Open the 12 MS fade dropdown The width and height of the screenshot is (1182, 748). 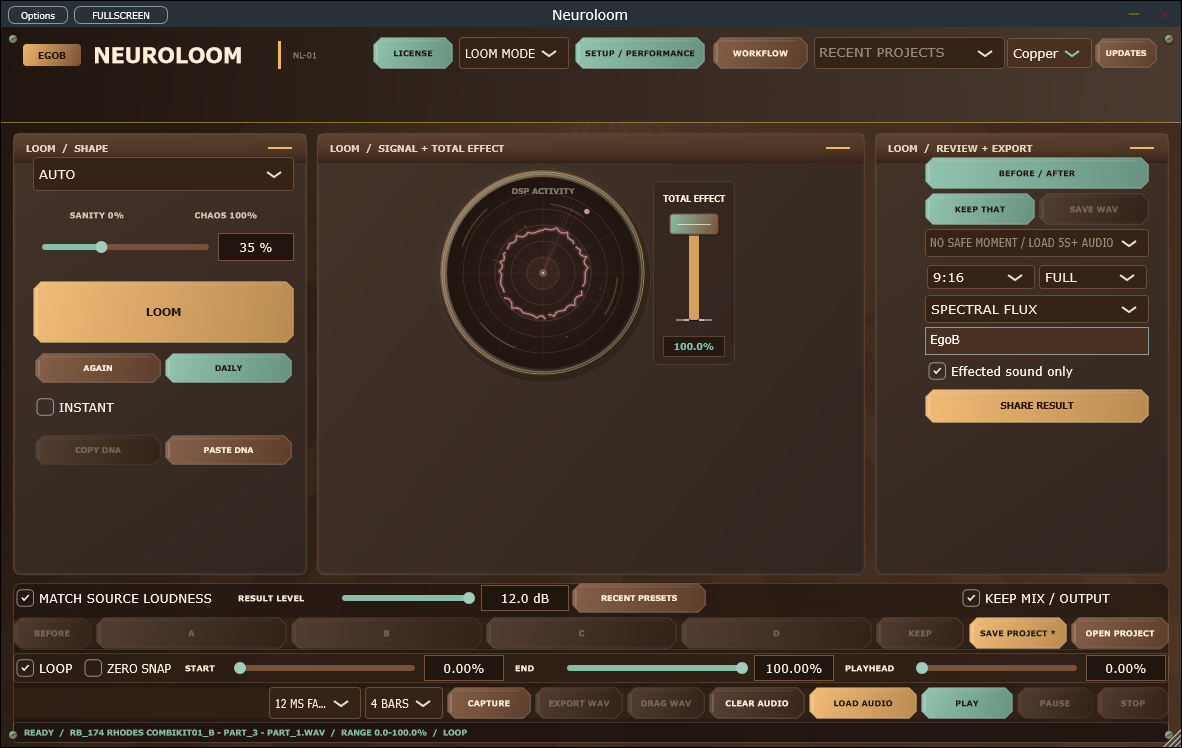coord(314,704)
